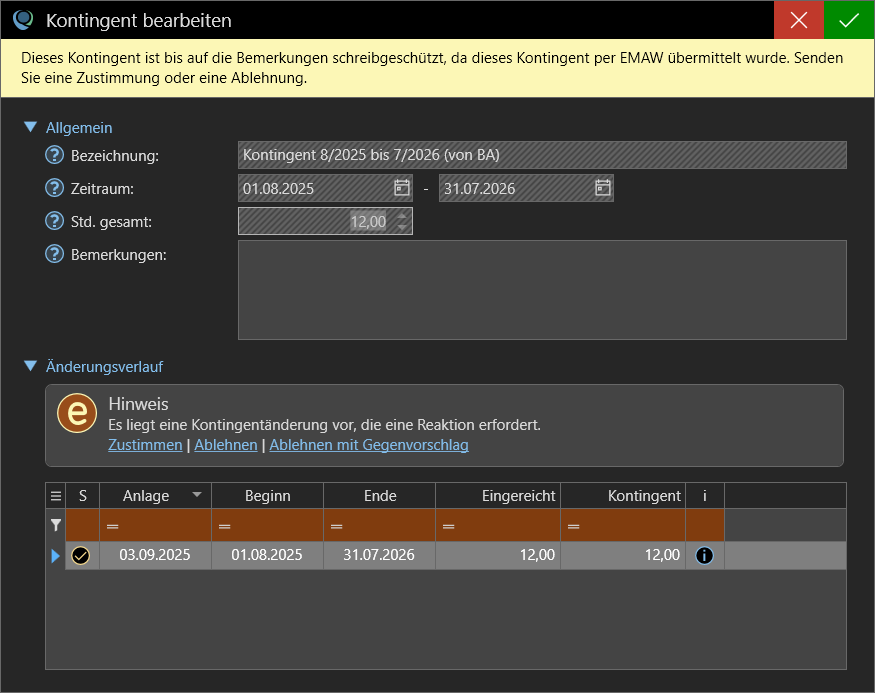This screenshot has height=693, width=875.
Task: Click the Zeitraum end date field
Action: (526, 188)
